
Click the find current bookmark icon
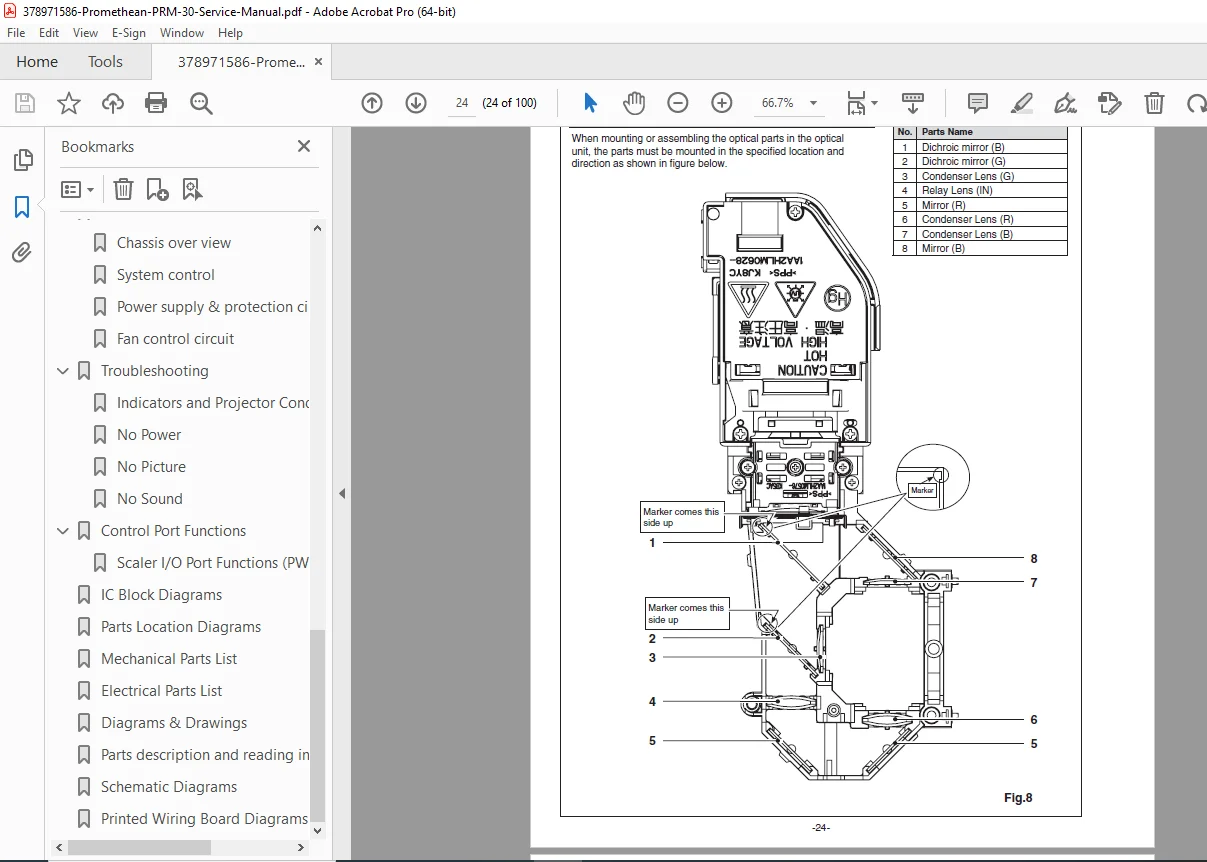tap(192, 189)
